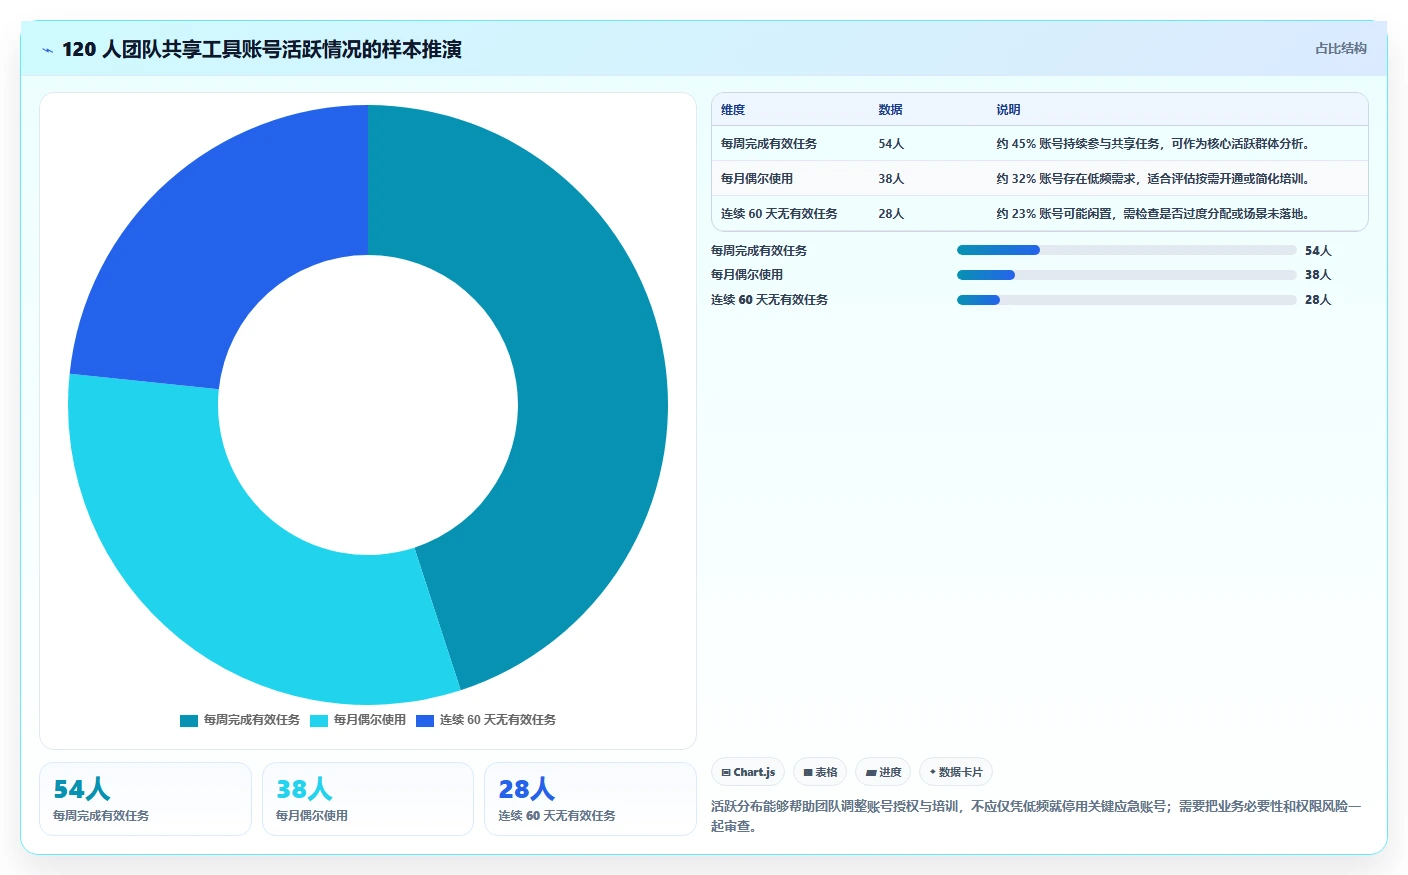Select the 数据卡片 tag chip
This screenshot has height=875, width=1408.
(x=956, y=772)
